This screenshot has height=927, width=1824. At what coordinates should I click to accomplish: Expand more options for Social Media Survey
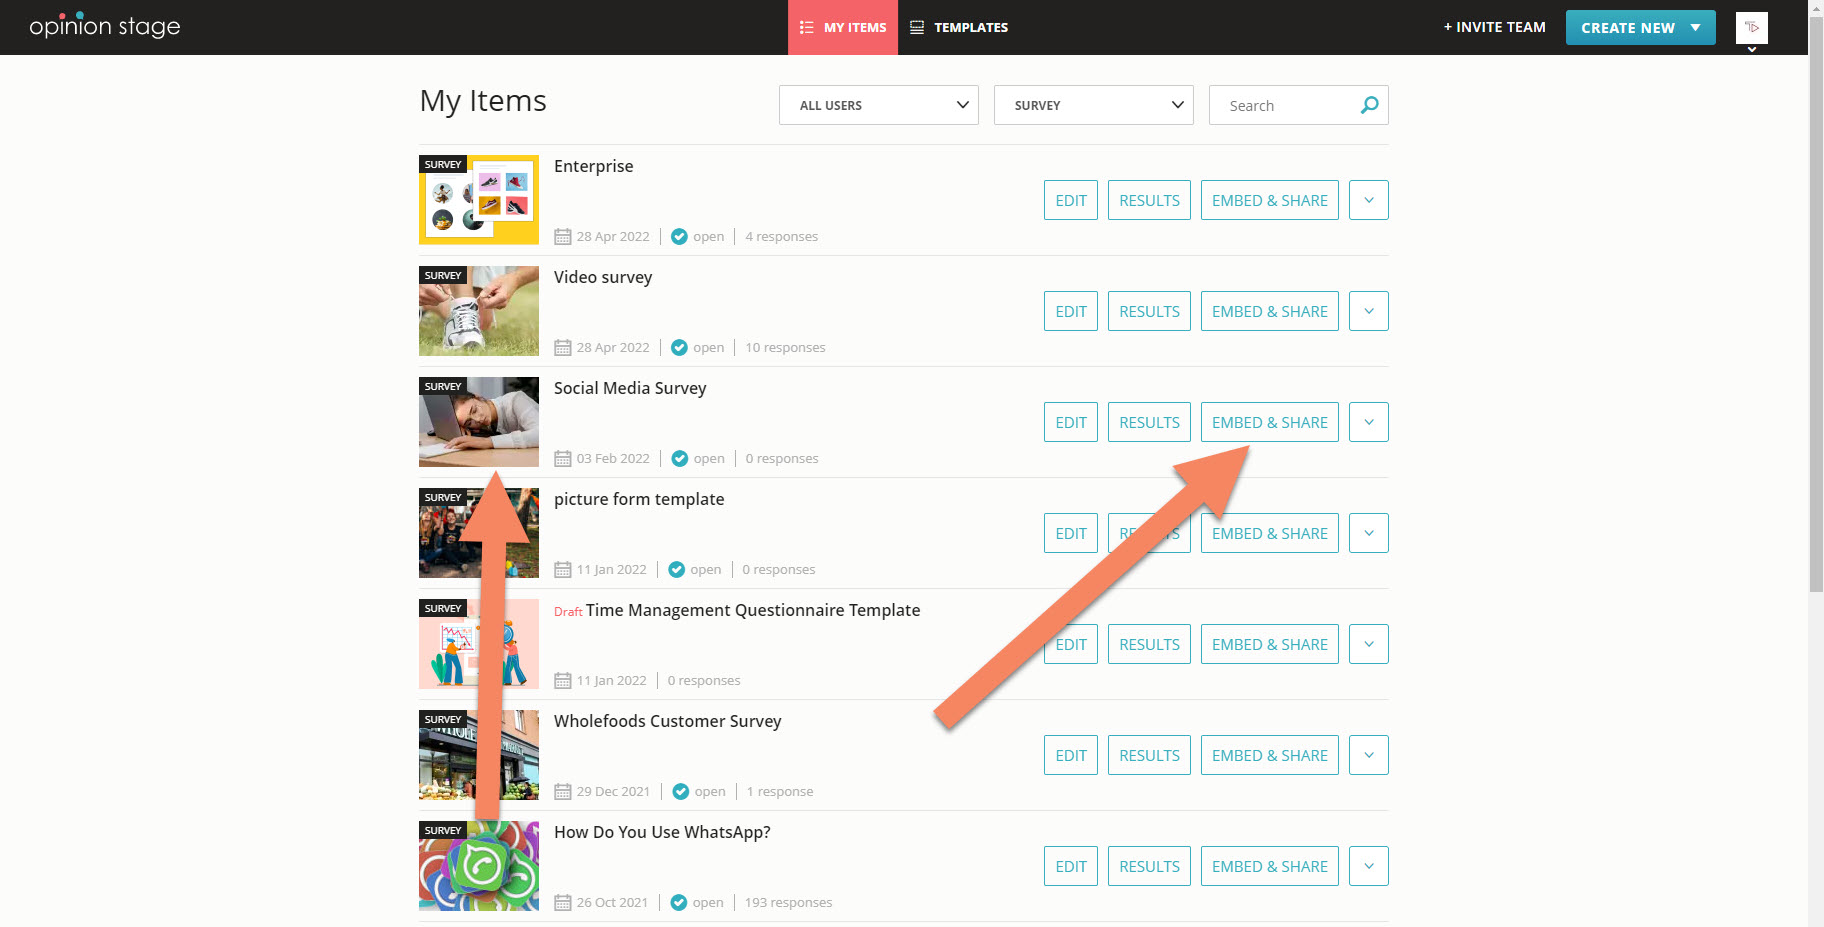pos(1369,422)
